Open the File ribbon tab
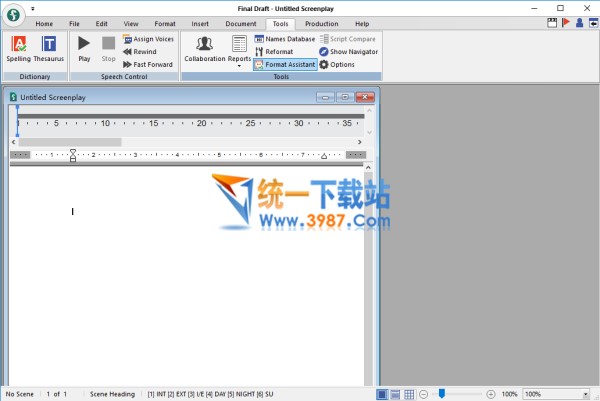 coord(74,24)
